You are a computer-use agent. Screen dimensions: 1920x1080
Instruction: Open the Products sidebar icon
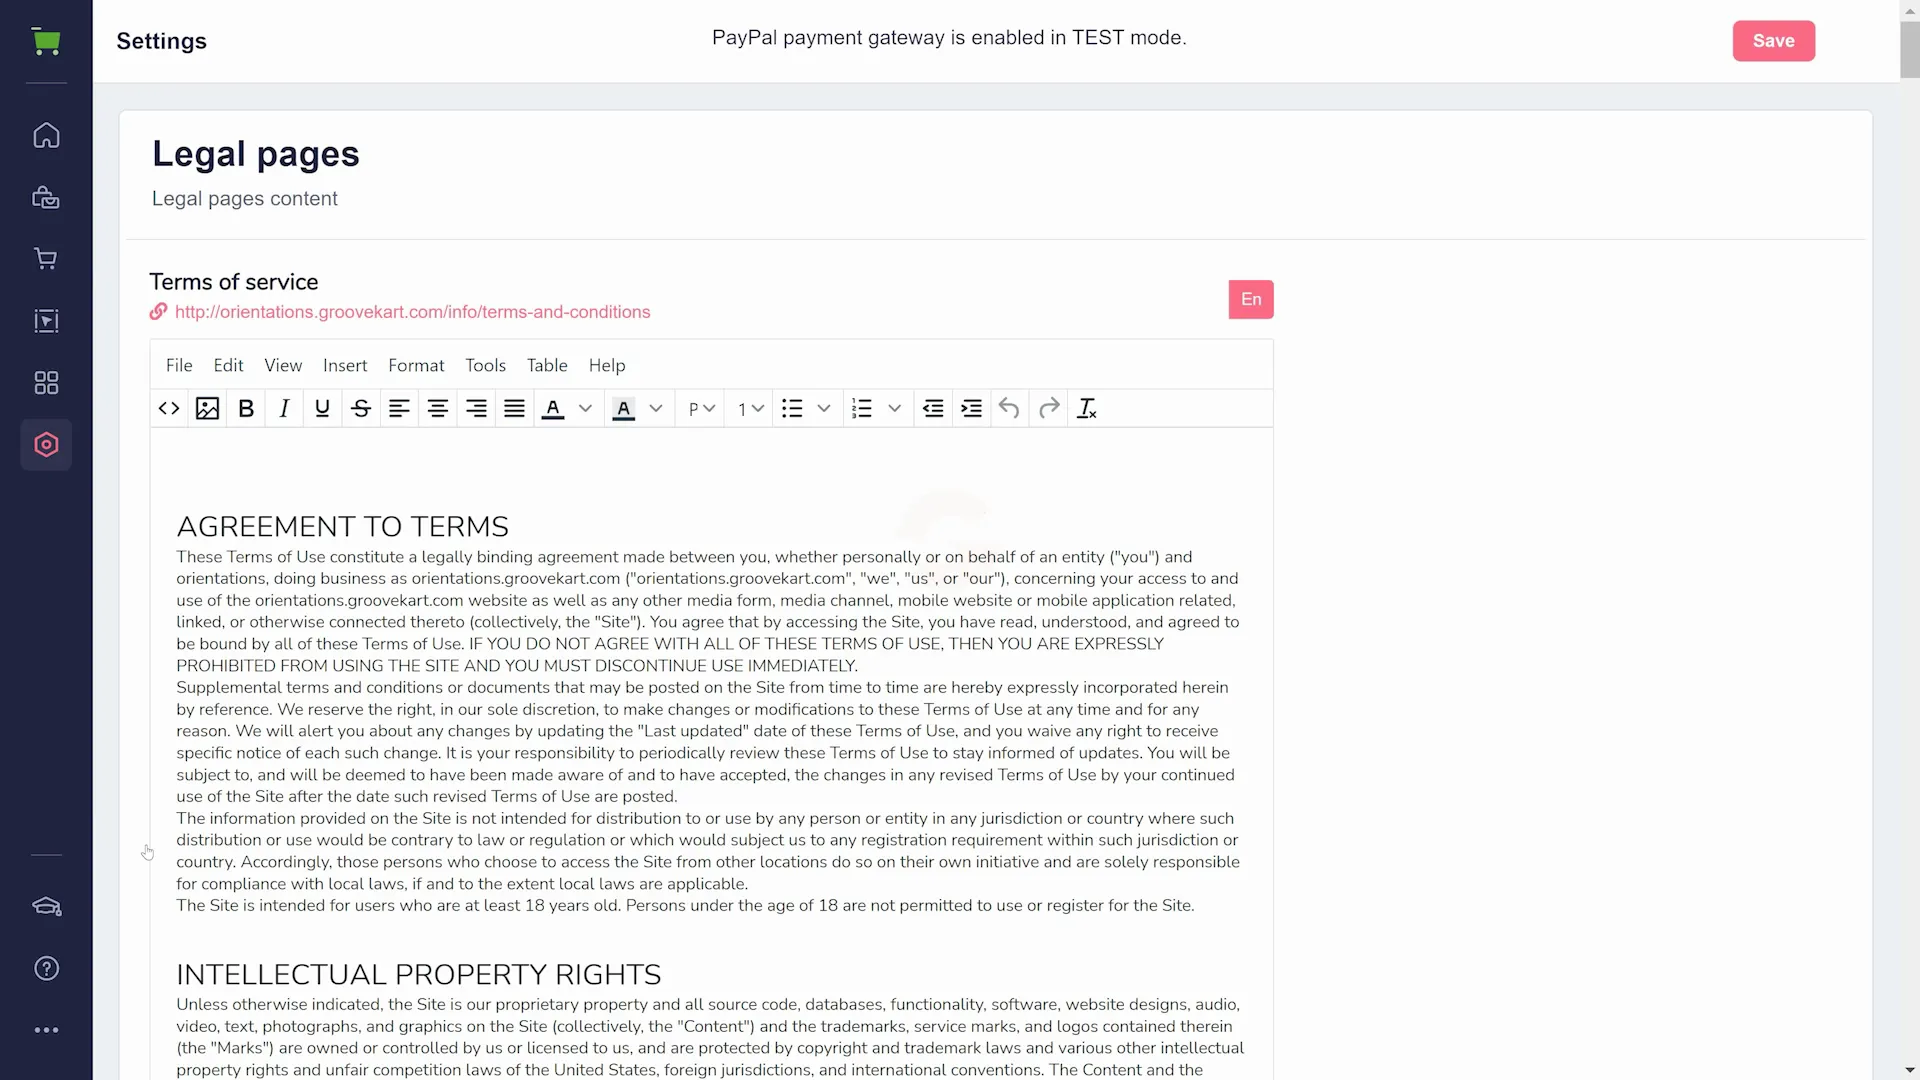coord(46,197)
